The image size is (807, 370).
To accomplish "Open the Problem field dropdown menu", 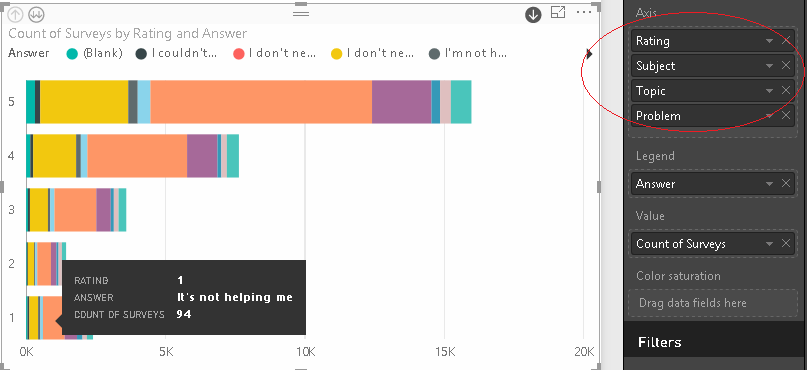I will 769,116.
